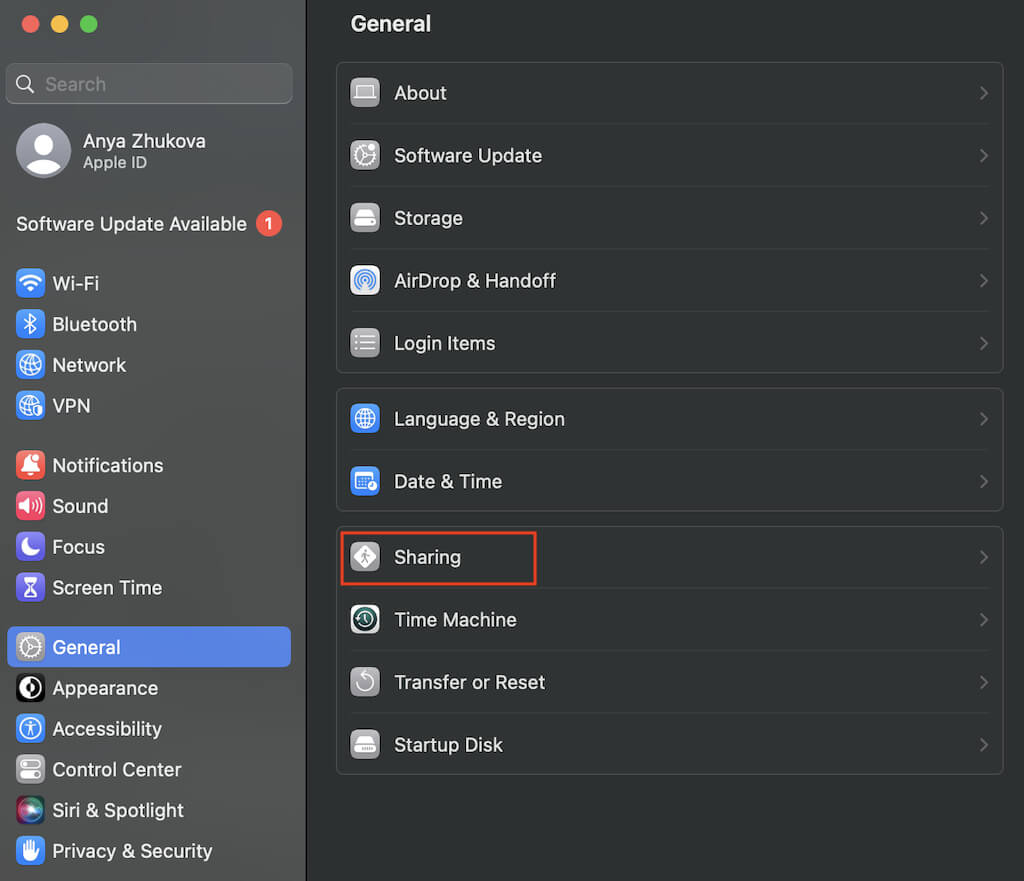Open Software Update Available notice
1024x881 pixels.
click(131, 224)
